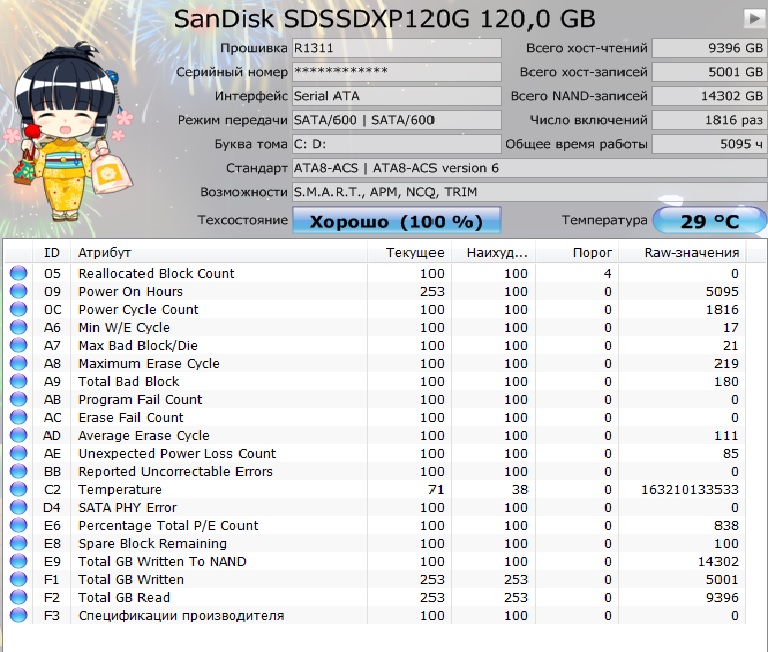Click the 29 °C temperature indicator

click(710, 220)
